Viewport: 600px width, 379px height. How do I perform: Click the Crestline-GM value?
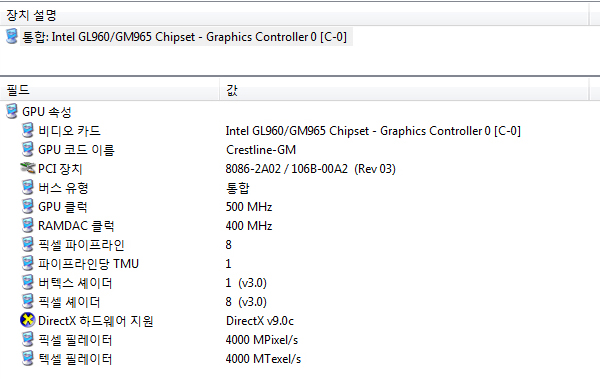click(261, 150)
